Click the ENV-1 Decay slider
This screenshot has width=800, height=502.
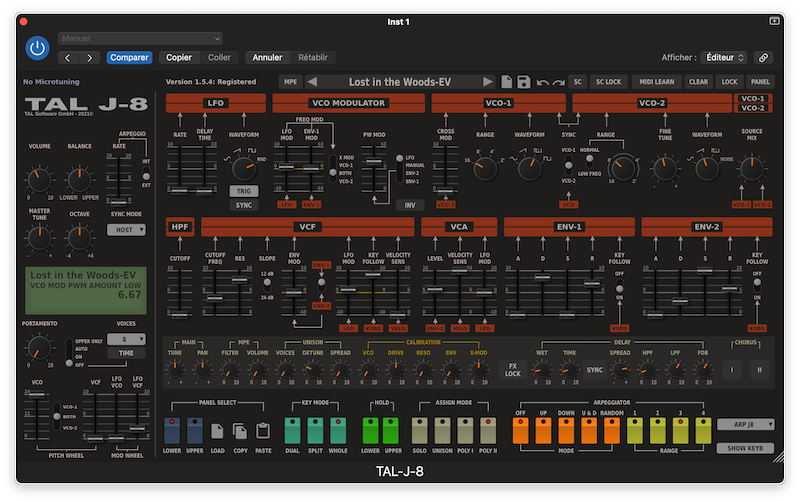(x=542, y=291)
